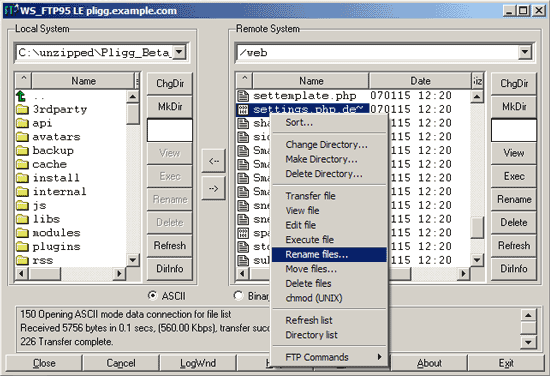Open the remote /web path dropdown

coord(525,52)
